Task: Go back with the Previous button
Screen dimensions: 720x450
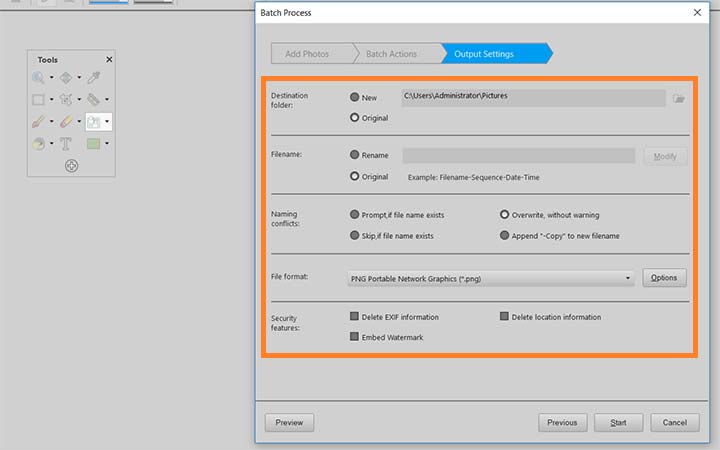Action: pyautogui.click(x=562, y=422)
